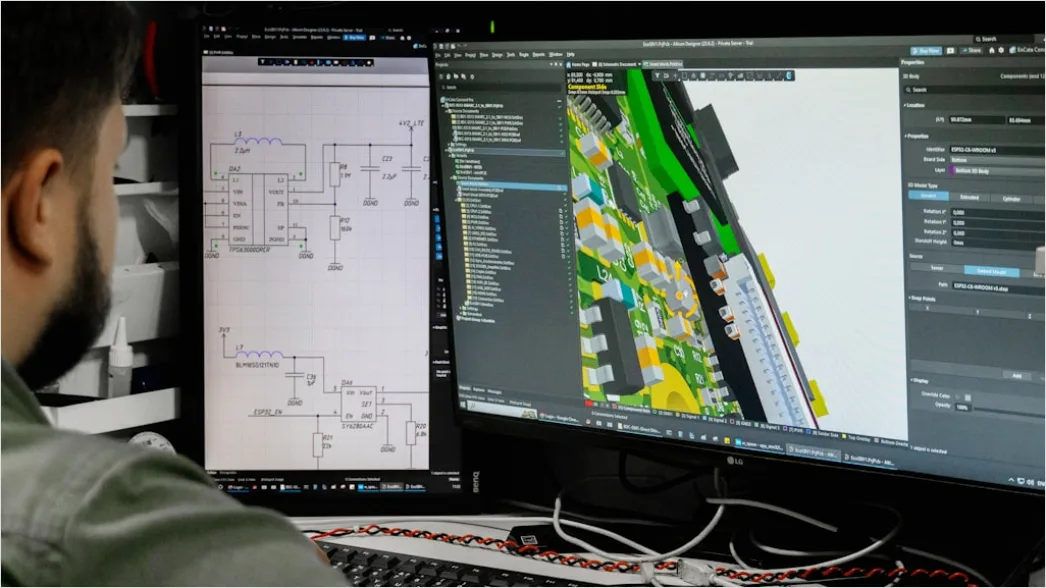The image size is (1046, 588).
Task: Open Google Chrome task in LG monitor taskbar
Action: tap(558, 418)
